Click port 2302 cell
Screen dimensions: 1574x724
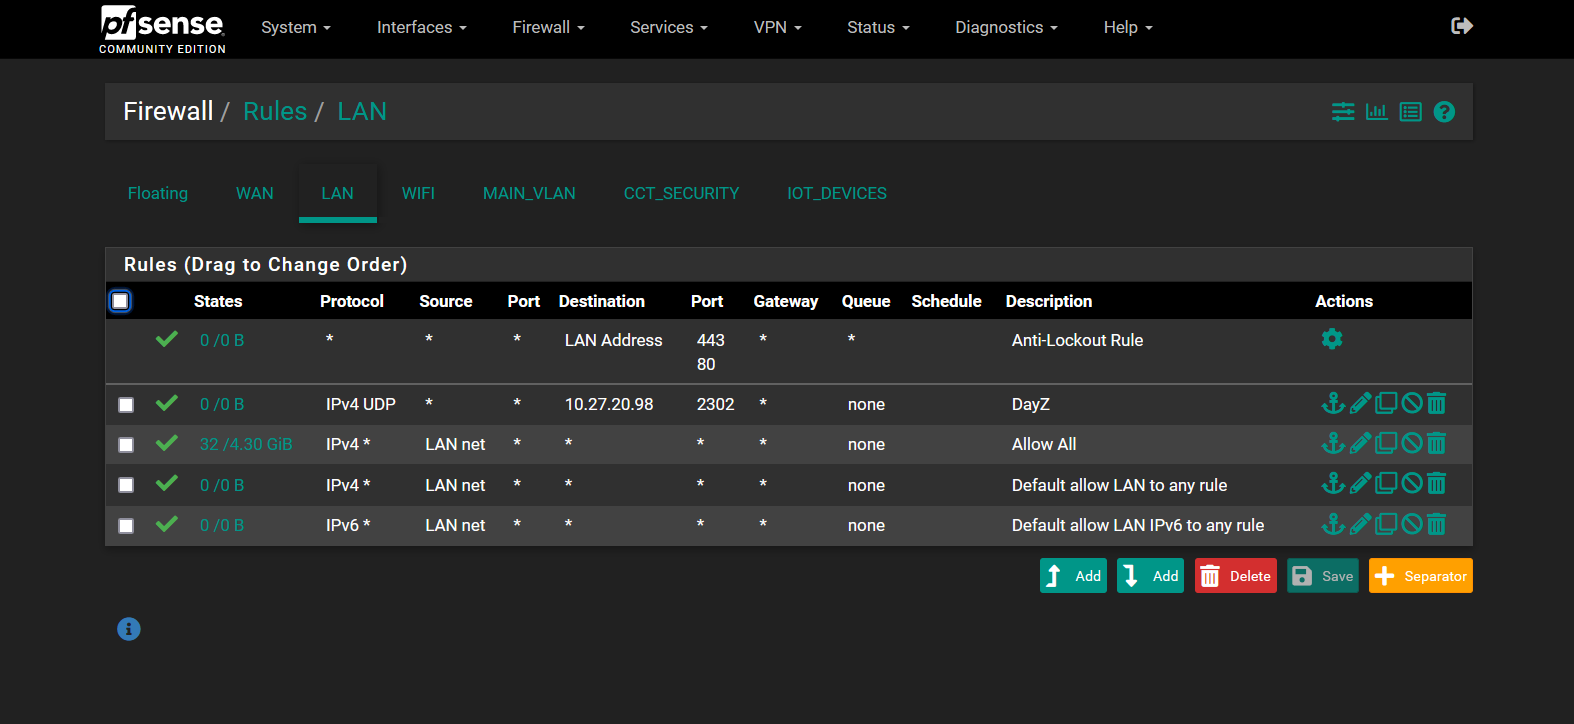(716, 405)
